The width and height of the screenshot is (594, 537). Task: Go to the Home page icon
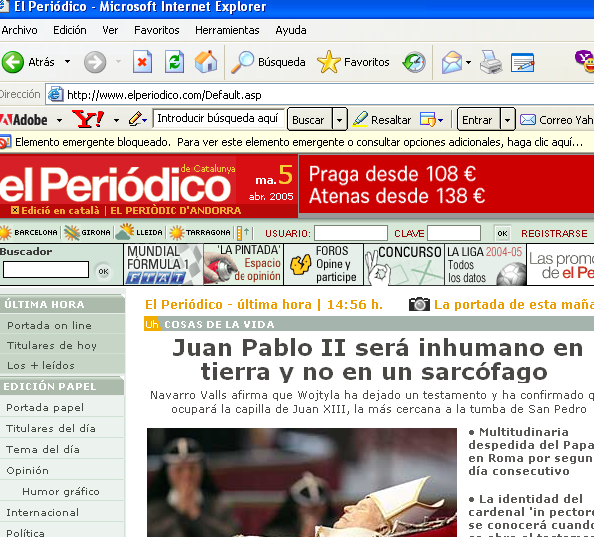tap(206, 62)
